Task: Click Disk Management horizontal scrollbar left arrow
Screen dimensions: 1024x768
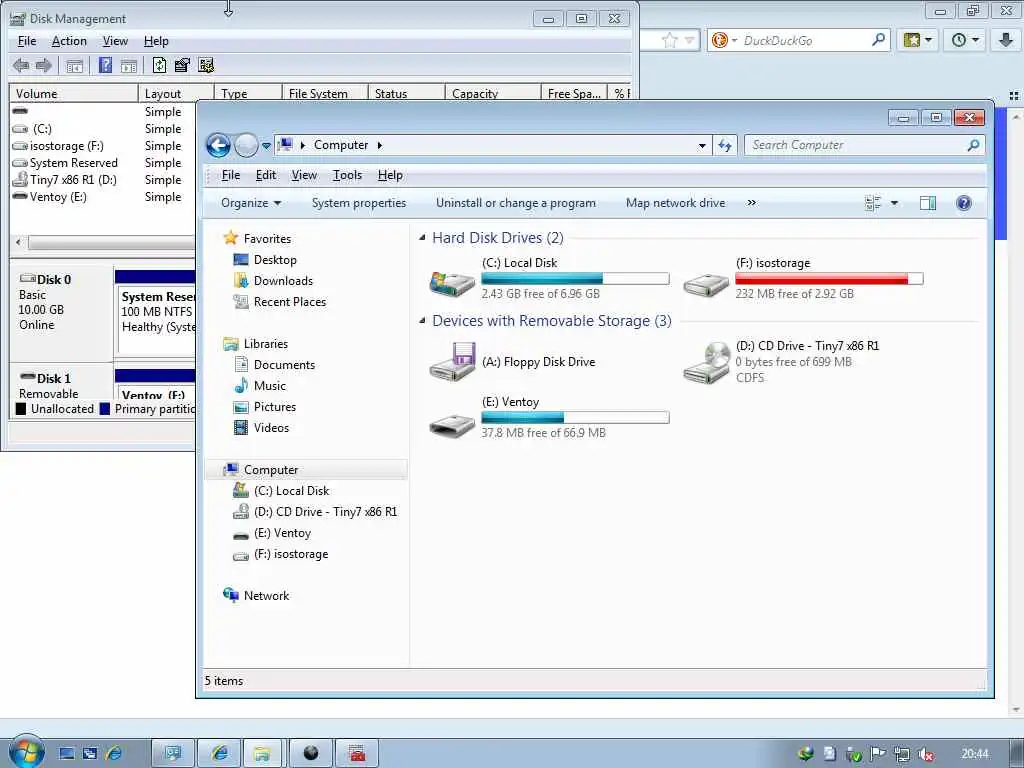Action: [18, 243]
